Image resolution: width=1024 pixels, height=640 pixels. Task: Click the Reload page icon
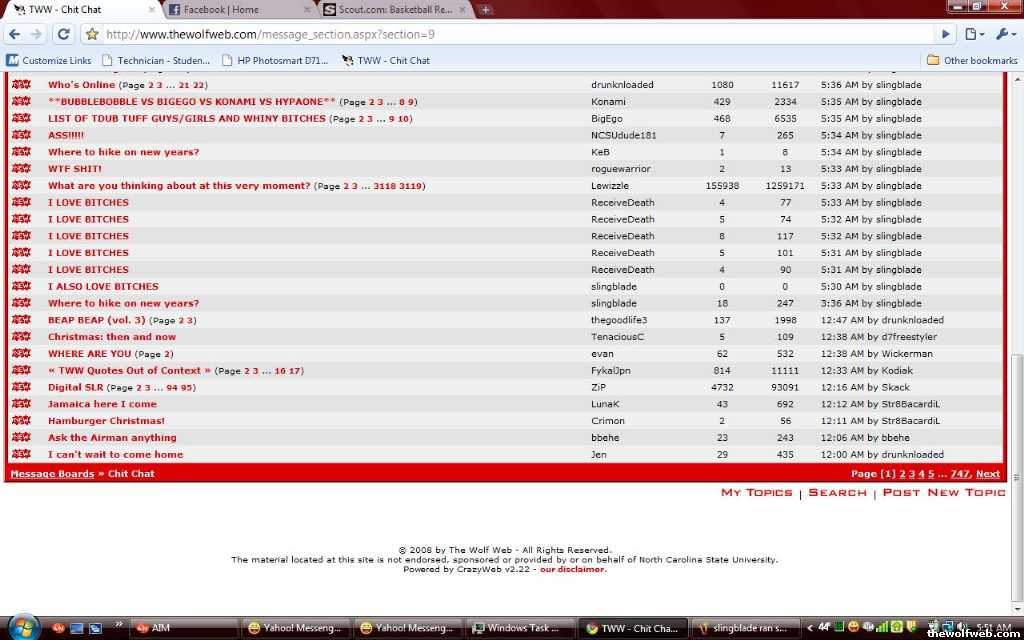point(63,34)
